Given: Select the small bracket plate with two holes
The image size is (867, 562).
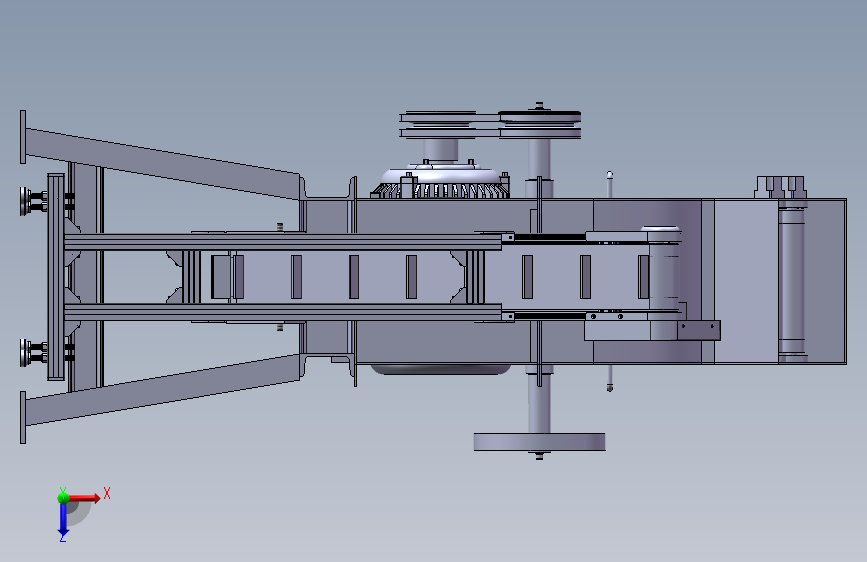Looking at the screenshot, I should [699, 330].
